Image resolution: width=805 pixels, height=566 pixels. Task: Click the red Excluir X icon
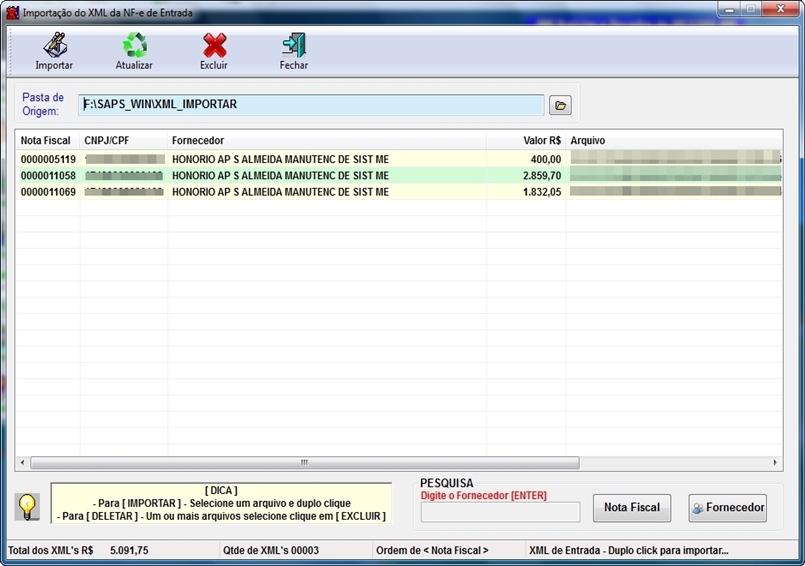[214, 46]
